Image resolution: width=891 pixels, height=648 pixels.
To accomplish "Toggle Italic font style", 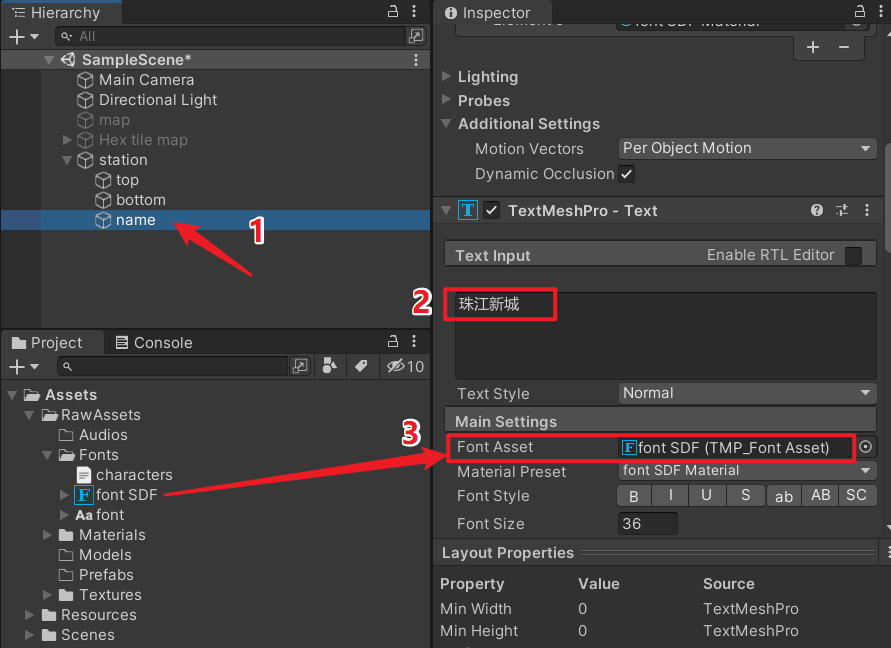I will pos(671,496).
